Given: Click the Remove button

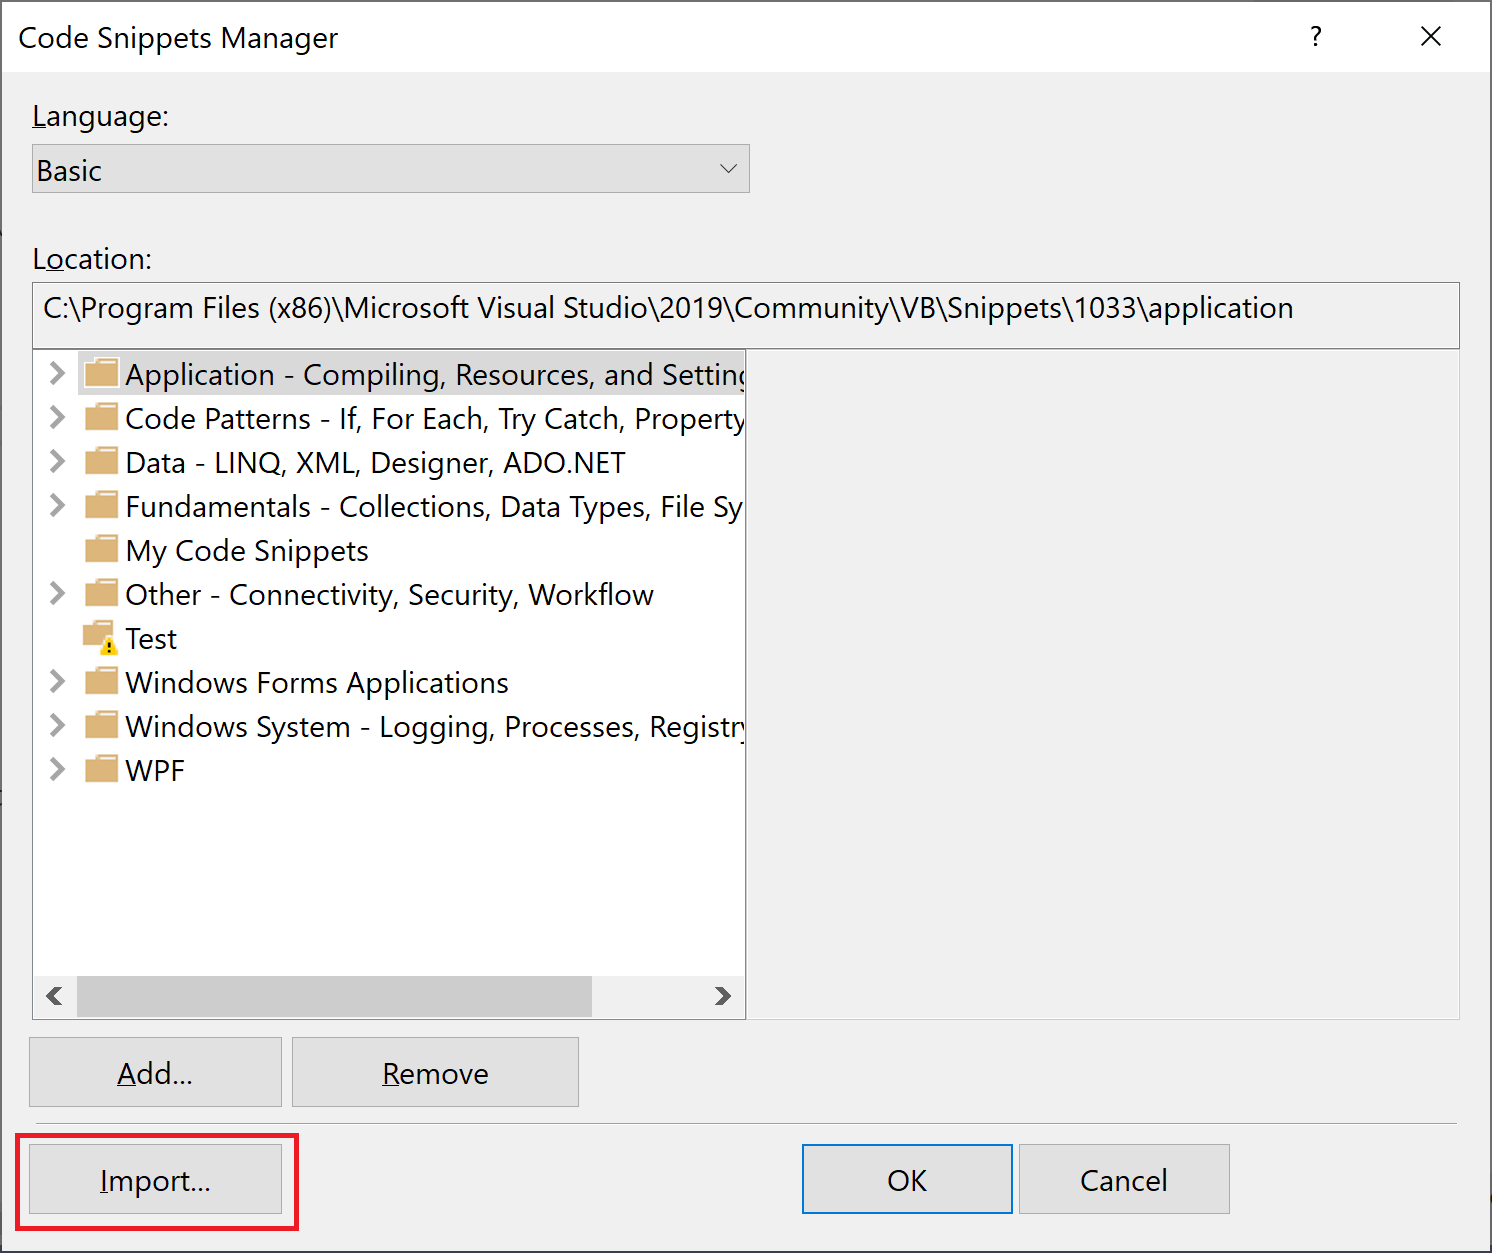Looking at the screenshot, I should (435, 1072).
